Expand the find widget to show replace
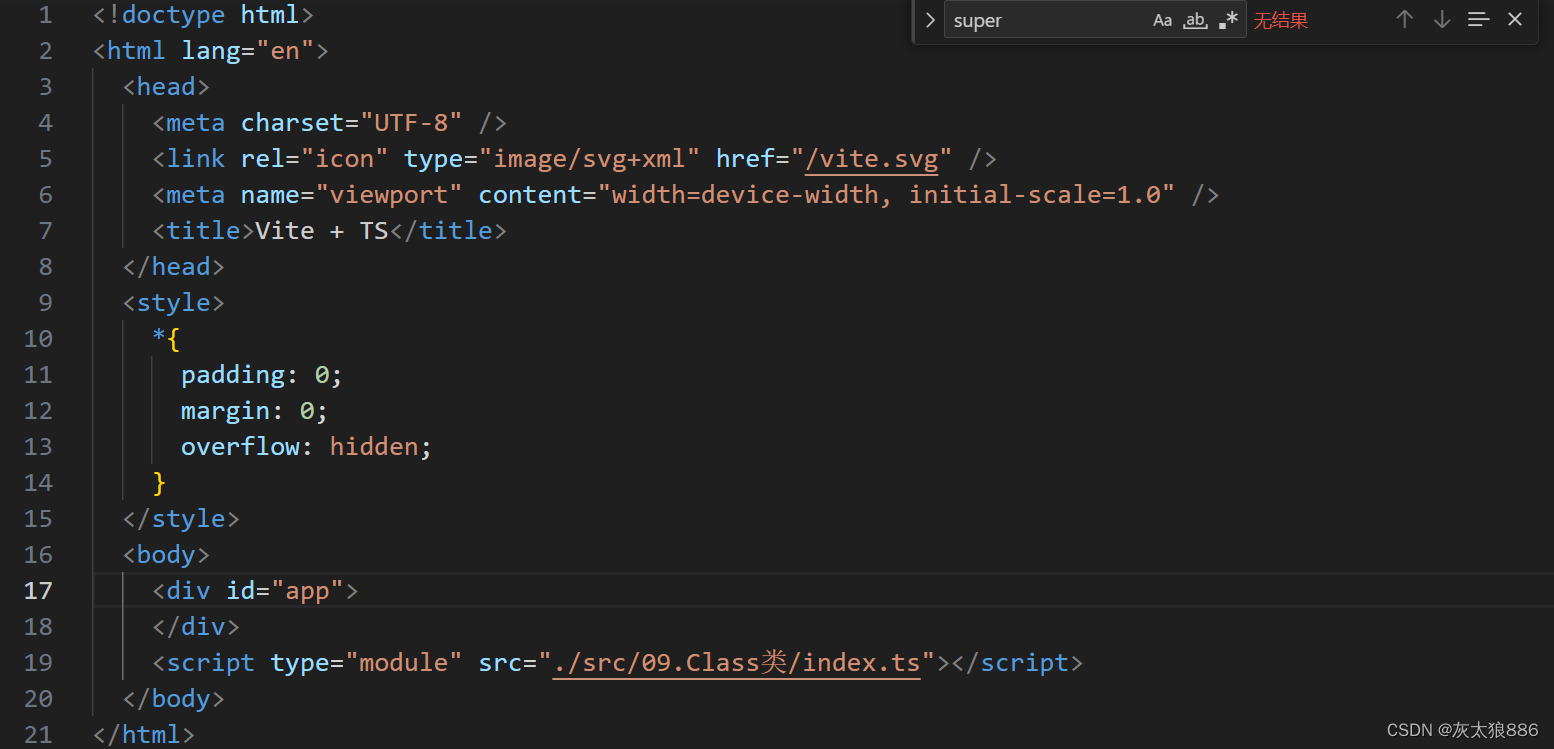Viewport: 1554px width, 749px height. pos(929,19)
